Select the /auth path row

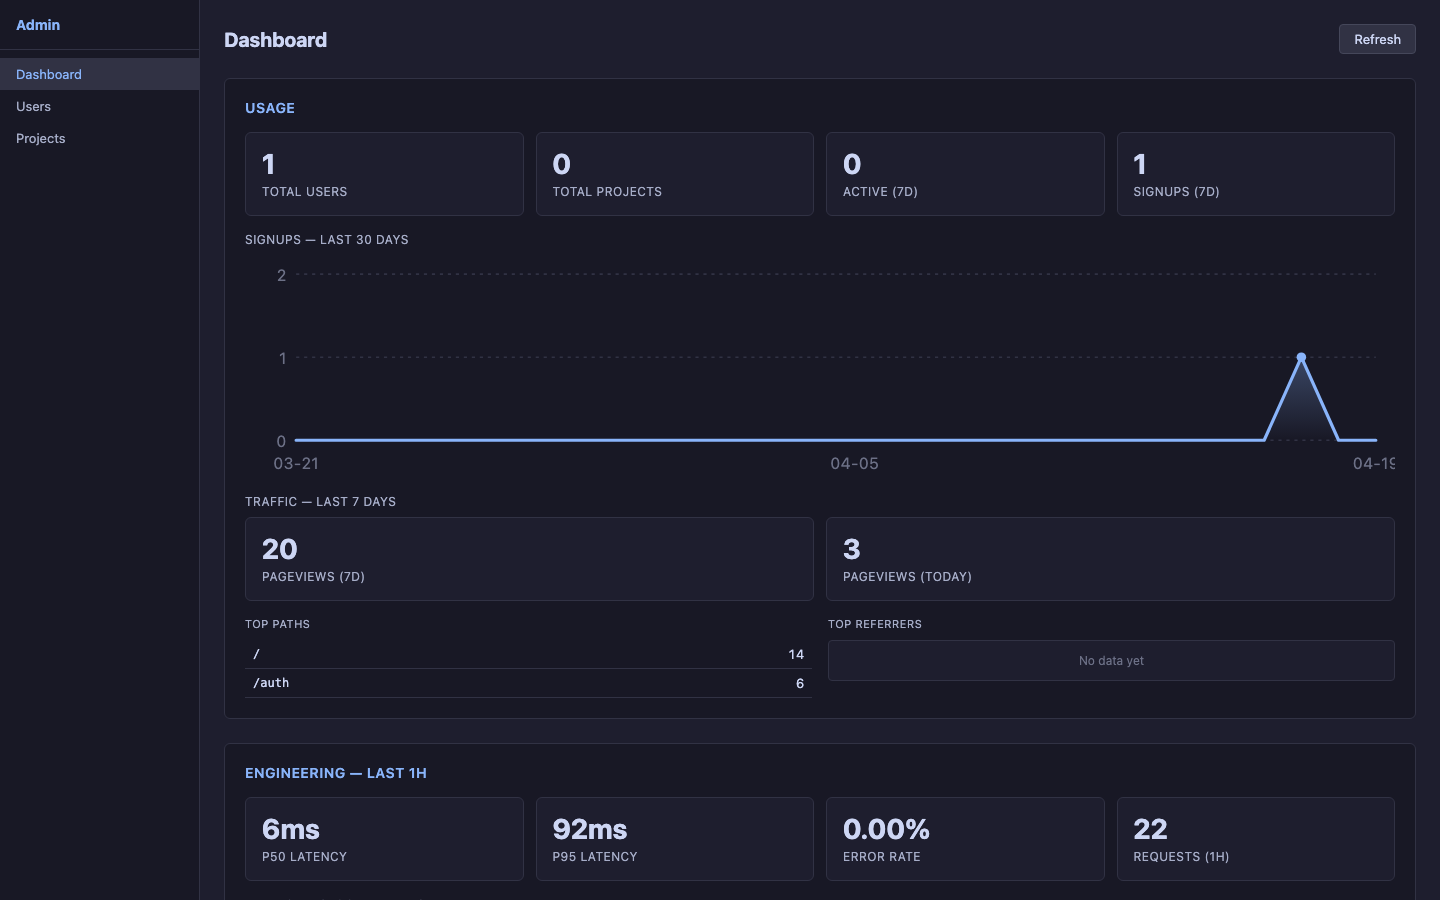coord(528,683)
